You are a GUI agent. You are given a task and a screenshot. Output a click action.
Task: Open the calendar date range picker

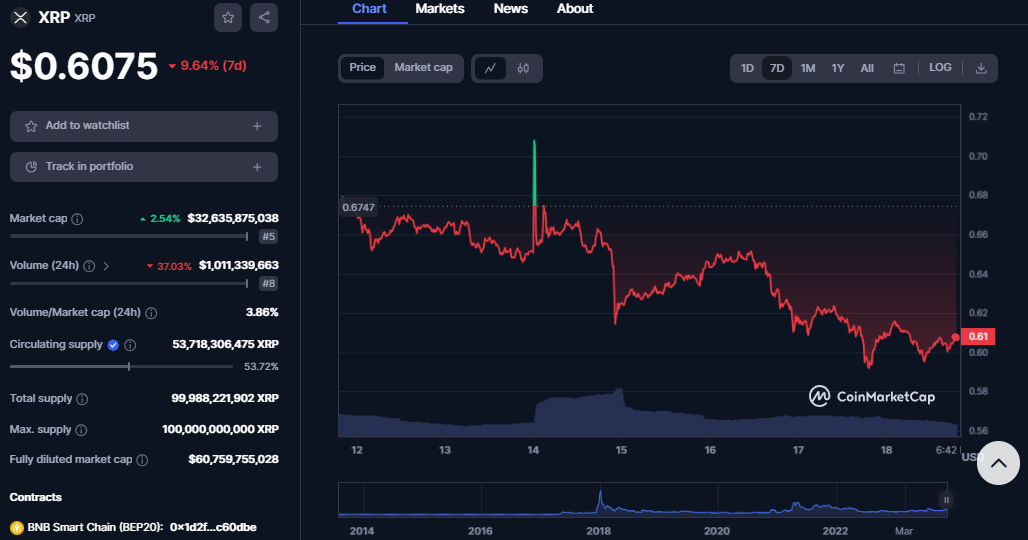(x=899, y=68)
